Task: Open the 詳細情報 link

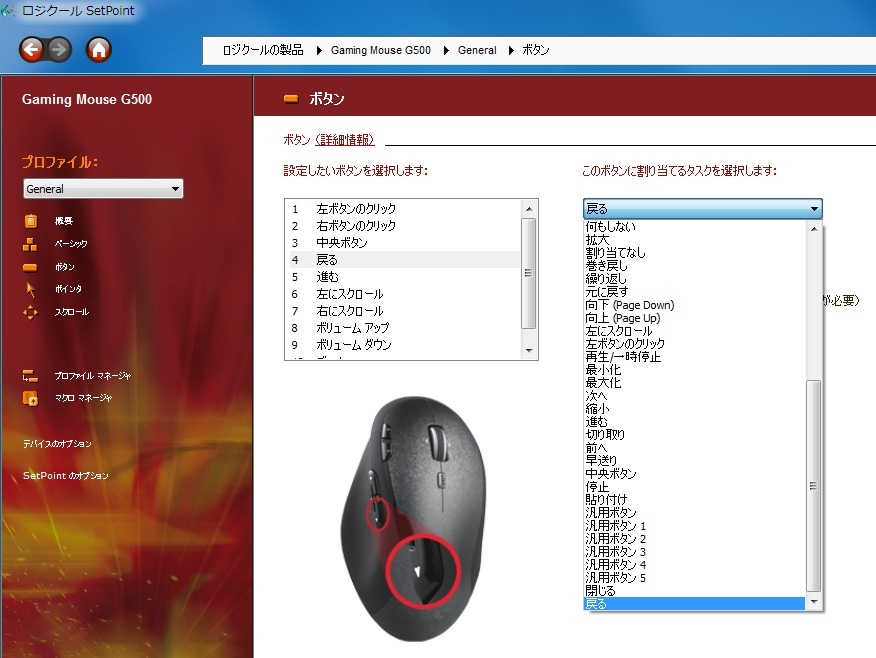Action: click(344, 140)
